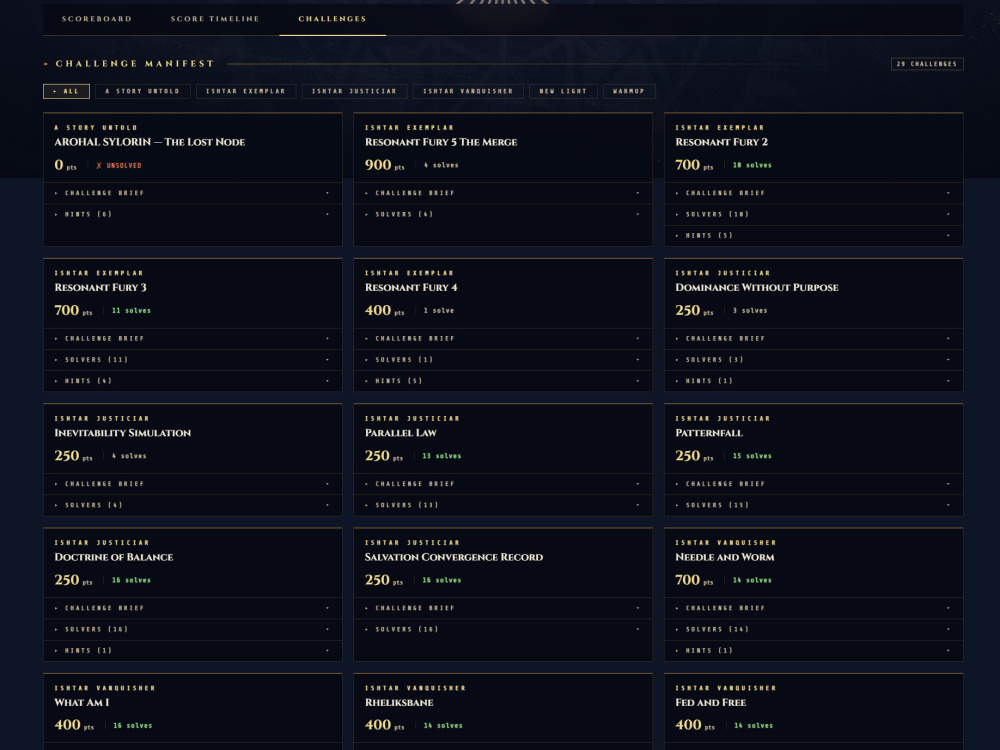This screenshot has height=750, width=1000.
Task: Expand Challenge Brief for Resonant Fury 3
Action: (x=193, y=339)
